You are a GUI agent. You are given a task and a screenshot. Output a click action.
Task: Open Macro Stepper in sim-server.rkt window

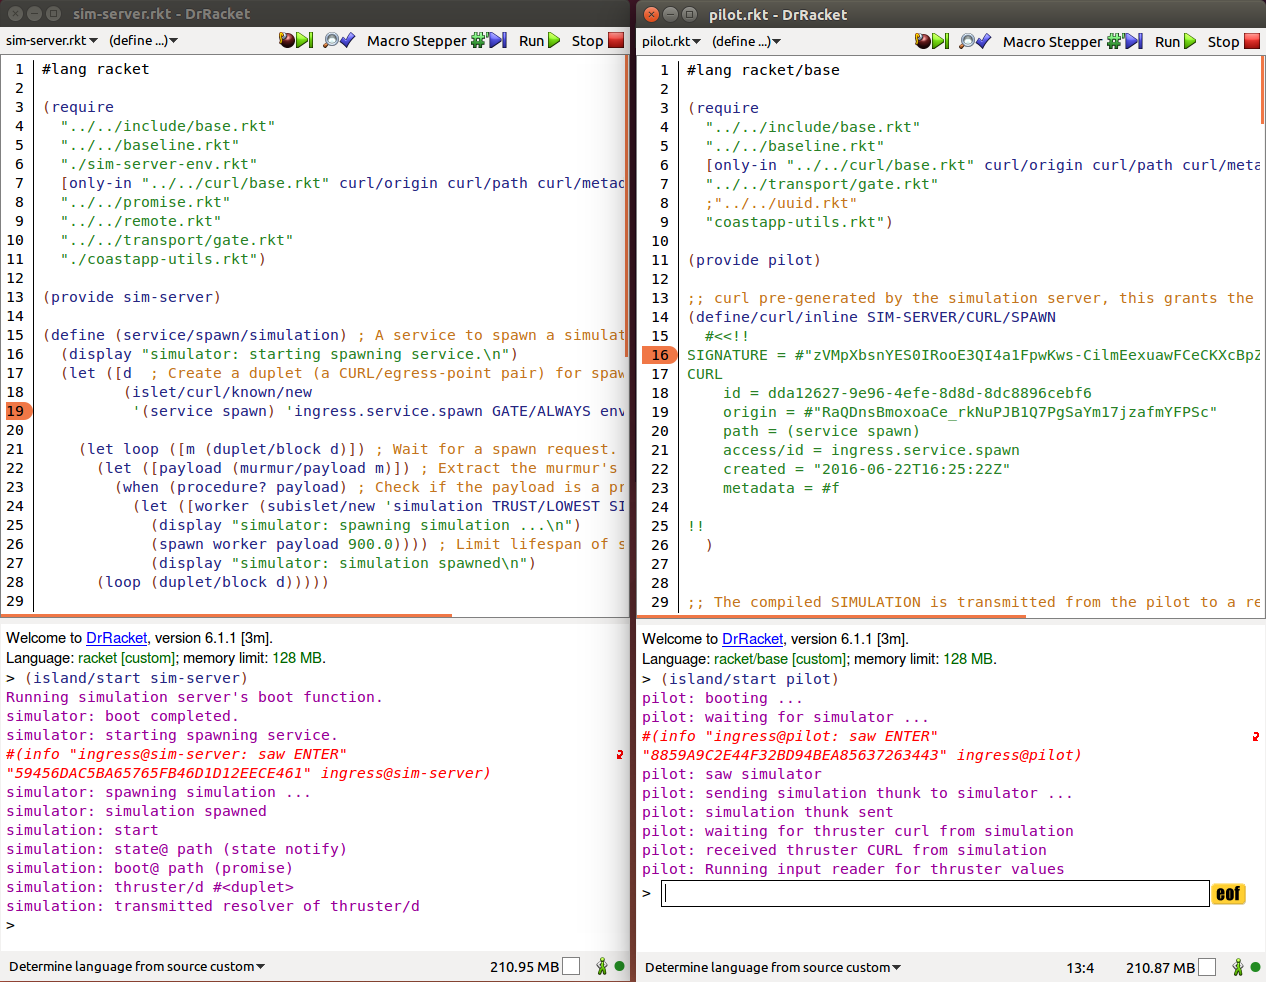pos(437,40)
